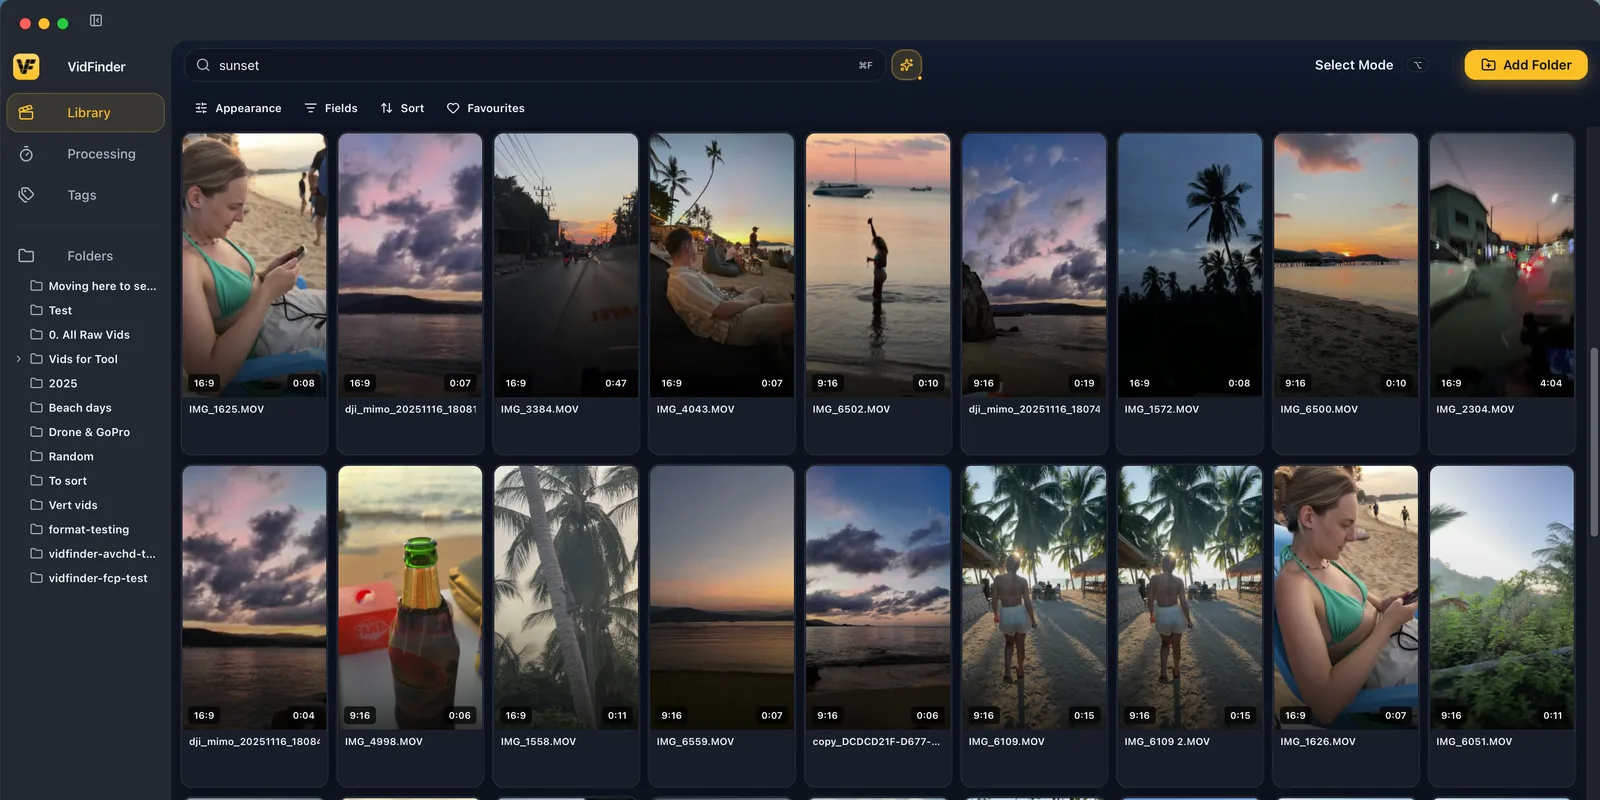This screenshot has height=800, width=1600.
Task: Enable Select Mode
Action: (1353, 65)
